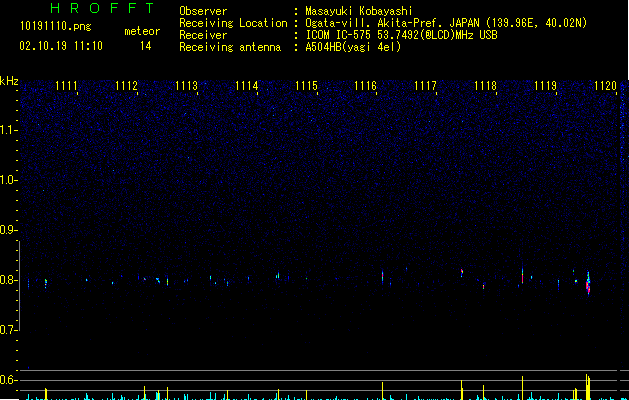Click the 1117 time marker
The image size is (629, 400).
(426, 86)
